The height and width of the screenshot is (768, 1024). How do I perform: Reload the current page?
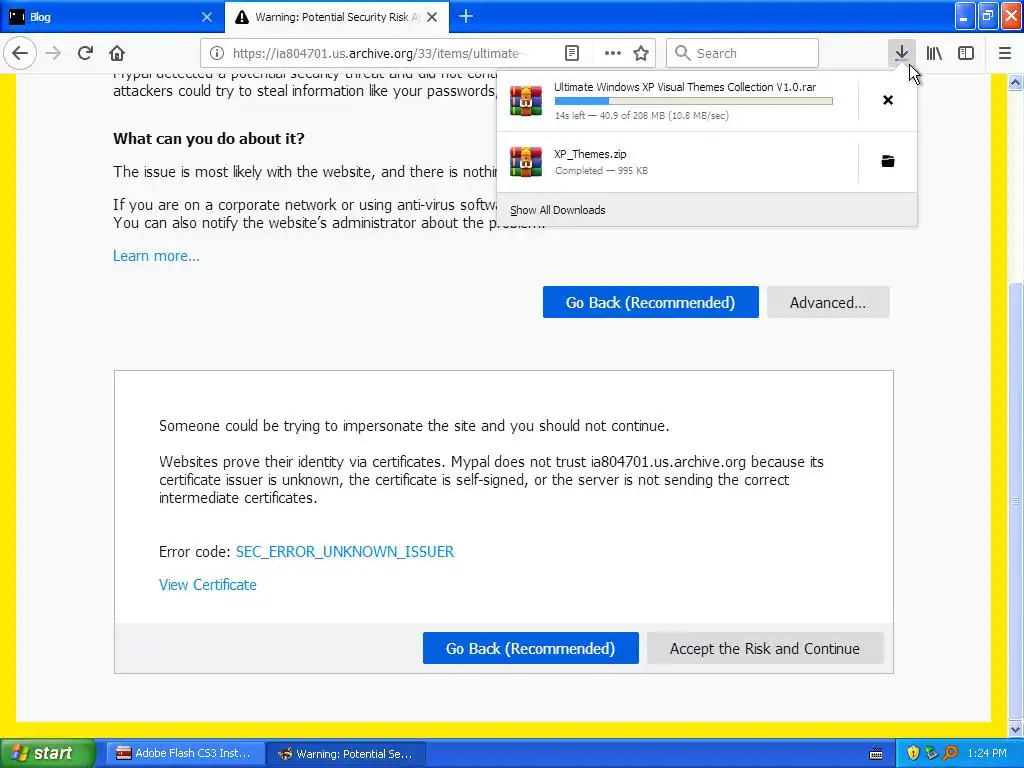(x=85, y=53)
